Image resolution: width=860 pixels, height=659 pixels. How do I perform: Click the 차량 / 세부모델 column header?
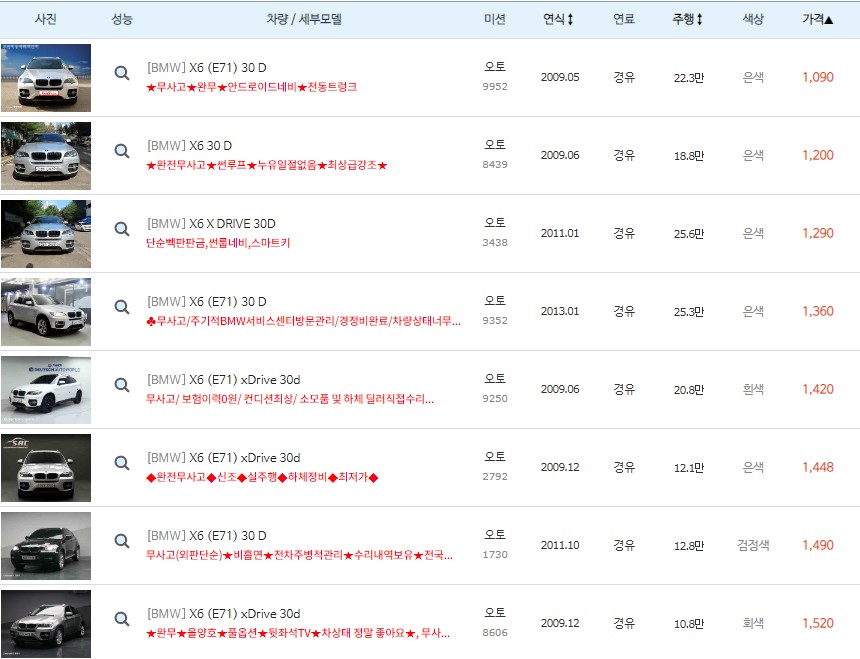click(304, 19)
